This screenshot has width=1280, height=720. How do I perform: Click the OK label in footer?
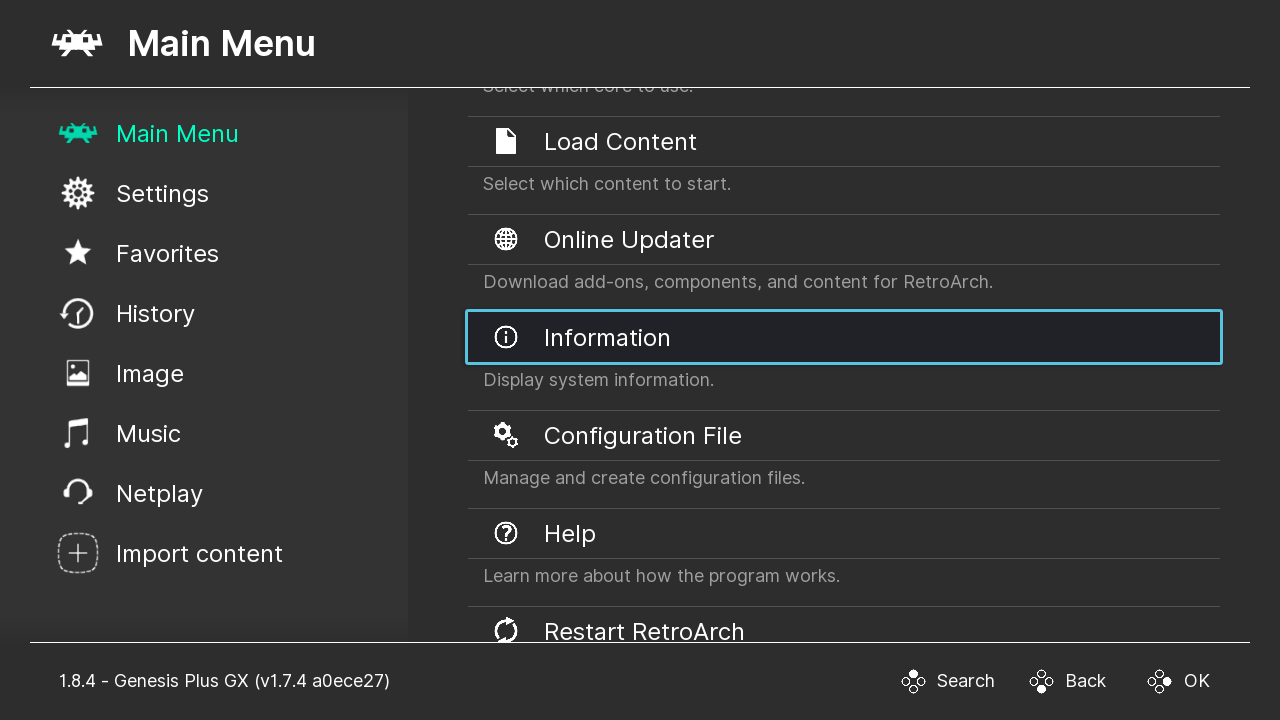[1197, 681]
